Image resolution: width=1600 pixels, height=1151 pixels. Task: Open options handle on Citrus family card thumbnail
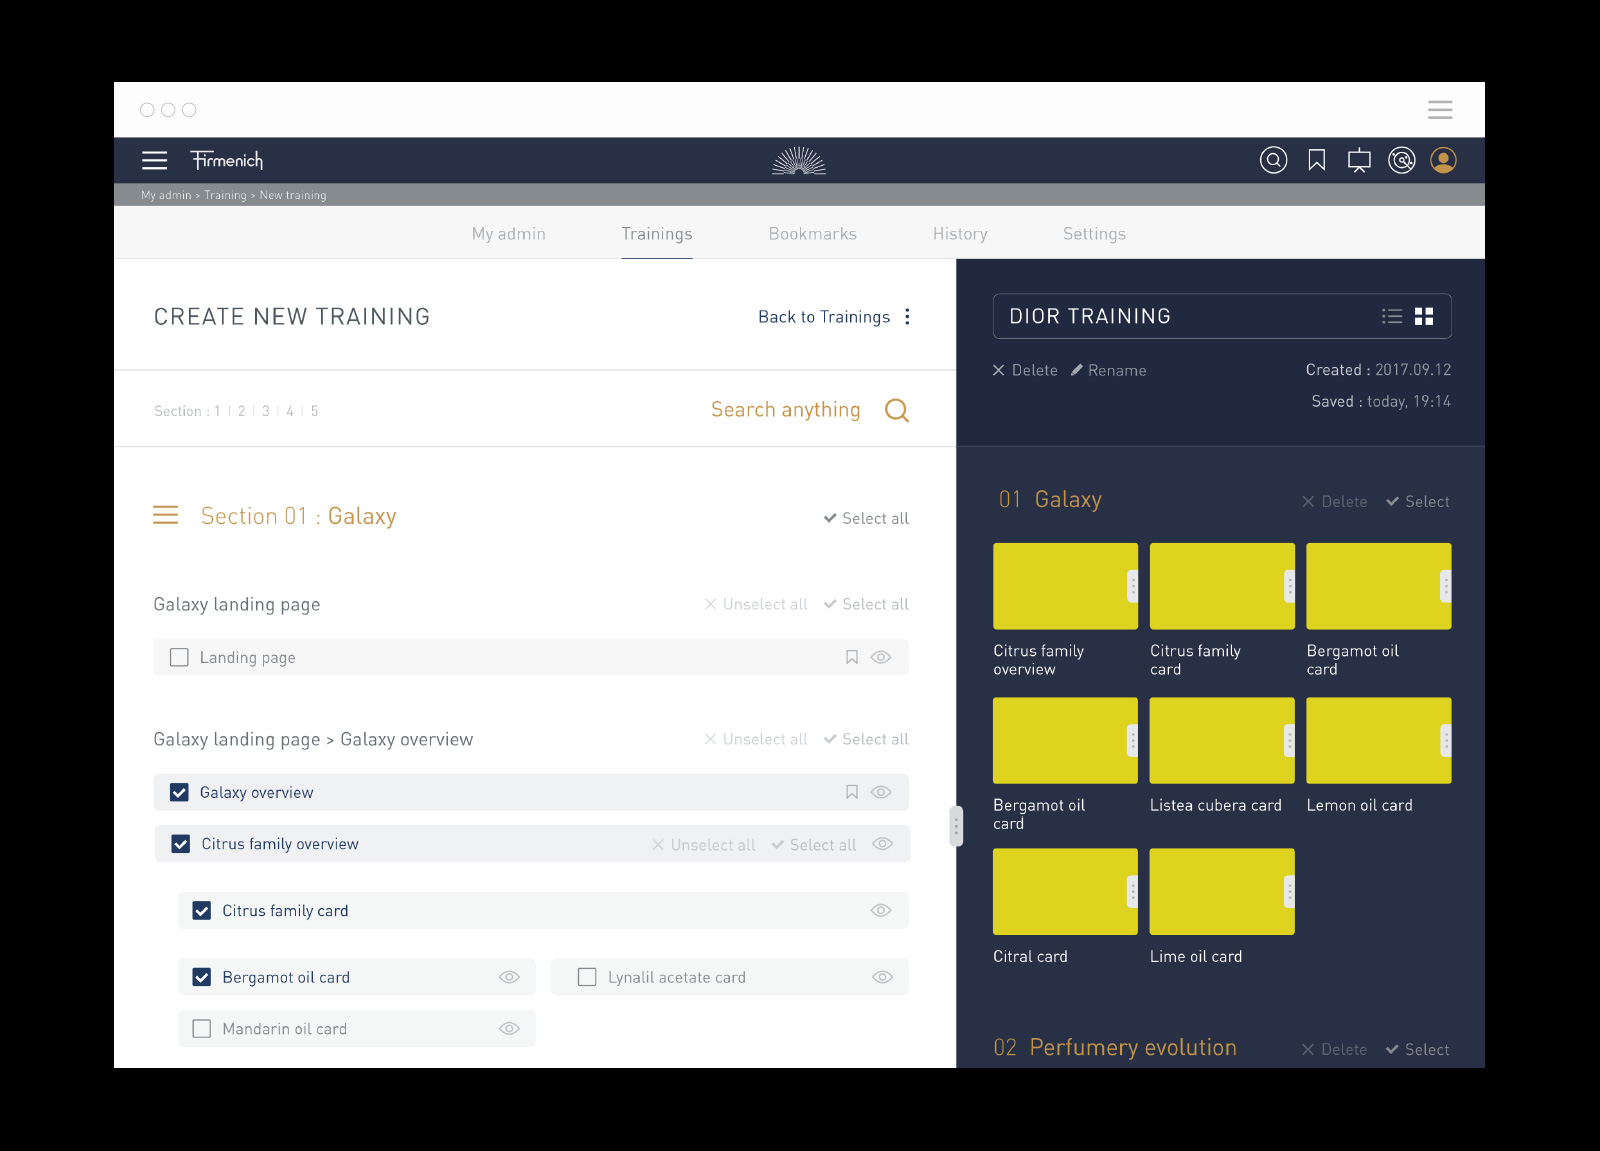[1289, 586]
